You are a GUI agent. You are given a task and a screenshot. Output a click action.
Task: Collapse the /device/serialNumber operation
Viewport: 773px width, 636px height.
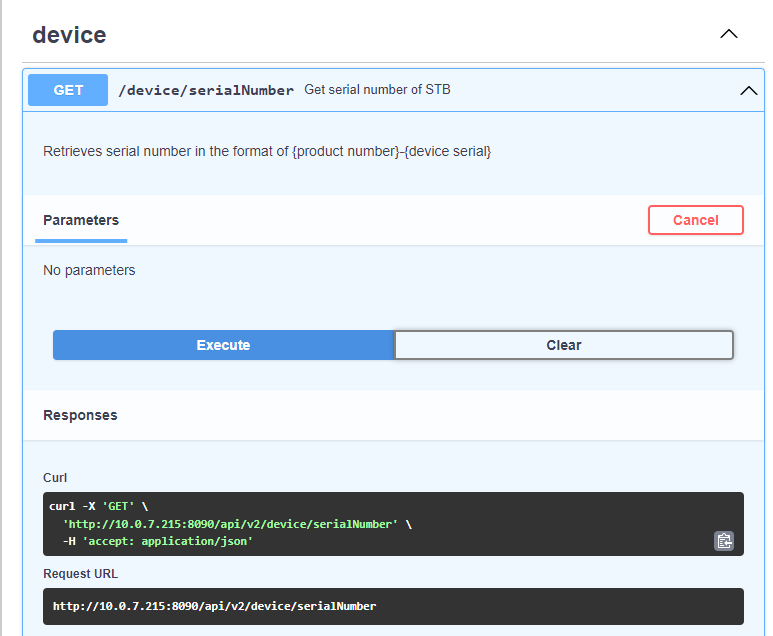[748, 91]
